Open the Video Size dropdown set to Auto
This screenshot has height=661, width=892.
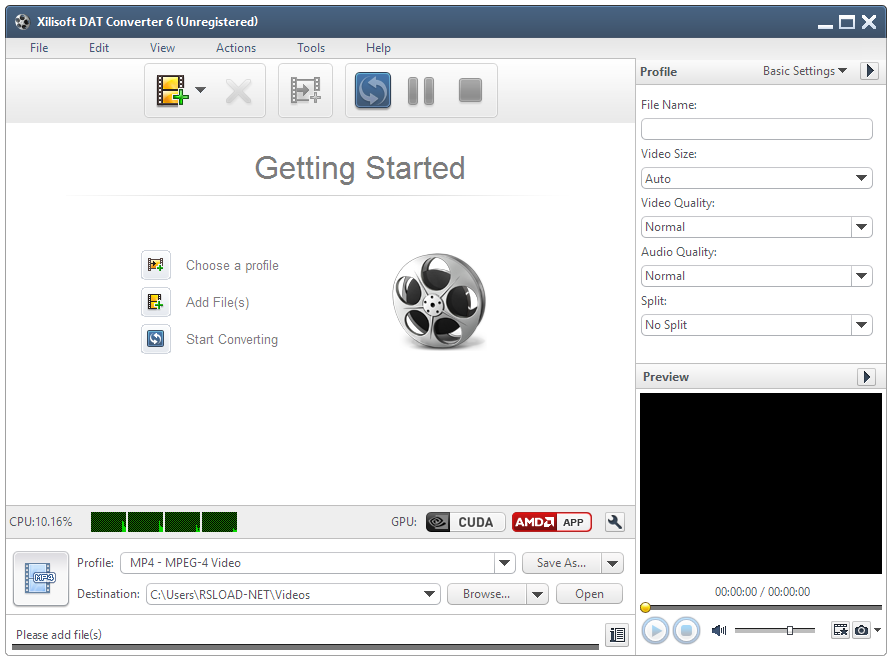(756, 178)
